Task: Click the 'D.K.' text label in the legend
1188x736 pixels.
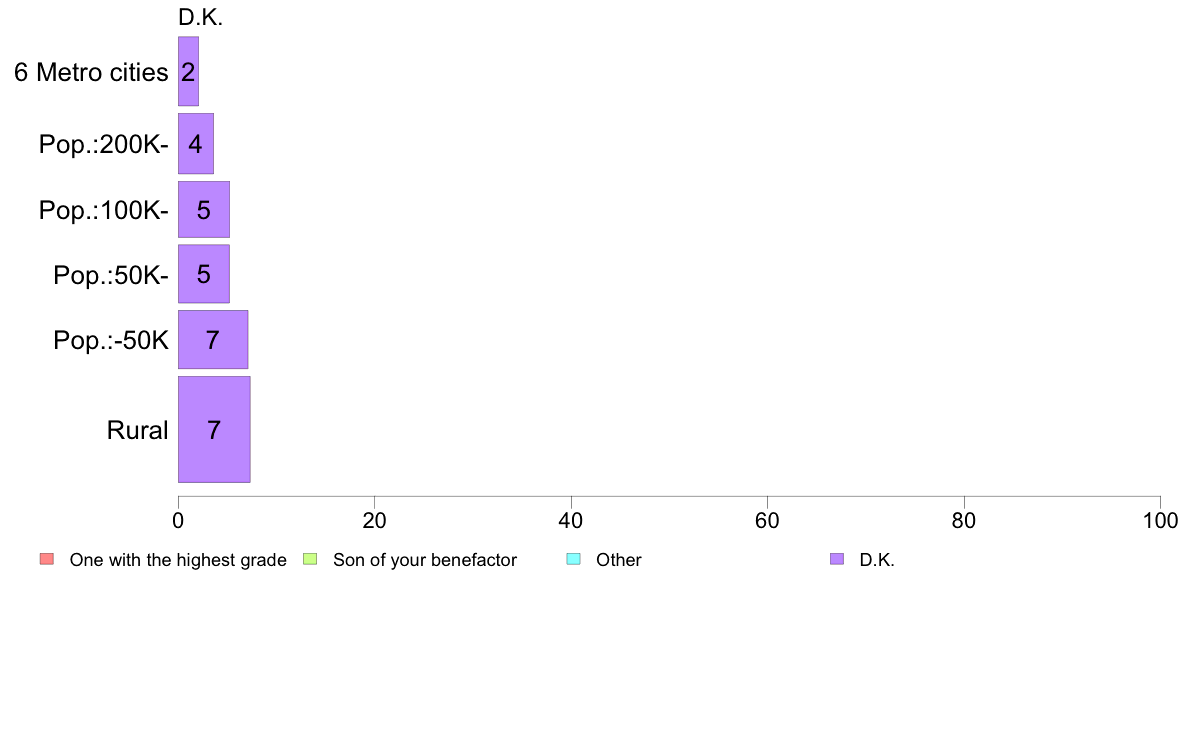Action: (877, 560)
